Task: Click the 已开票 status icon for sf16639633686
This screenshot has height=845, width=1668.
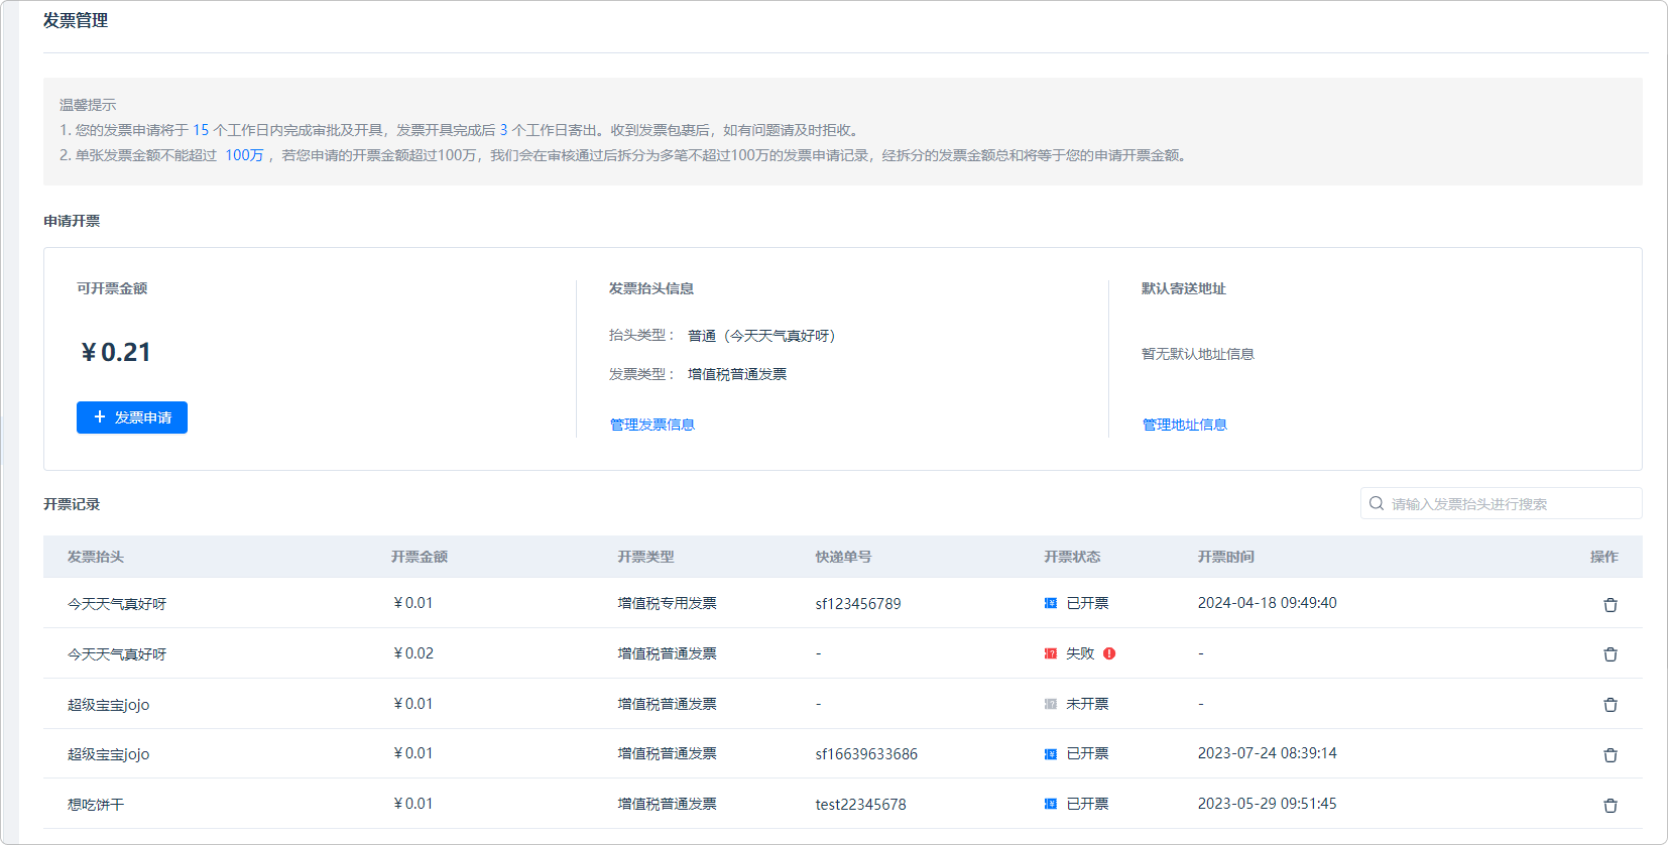Action: click(x=1050, y=754)
